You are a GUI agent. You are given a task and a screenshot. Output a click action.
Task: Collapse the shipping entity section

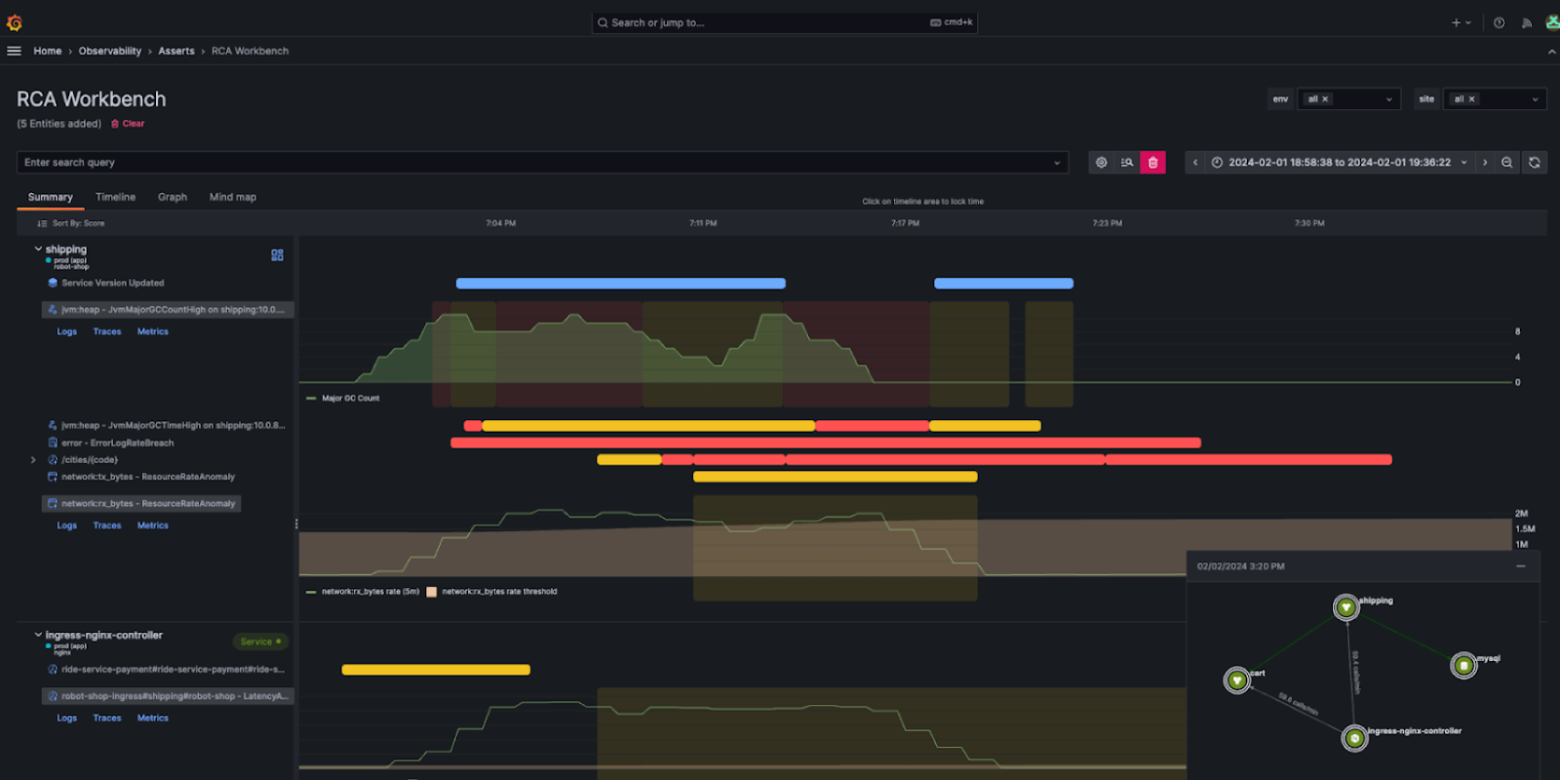tap(38, 248)
